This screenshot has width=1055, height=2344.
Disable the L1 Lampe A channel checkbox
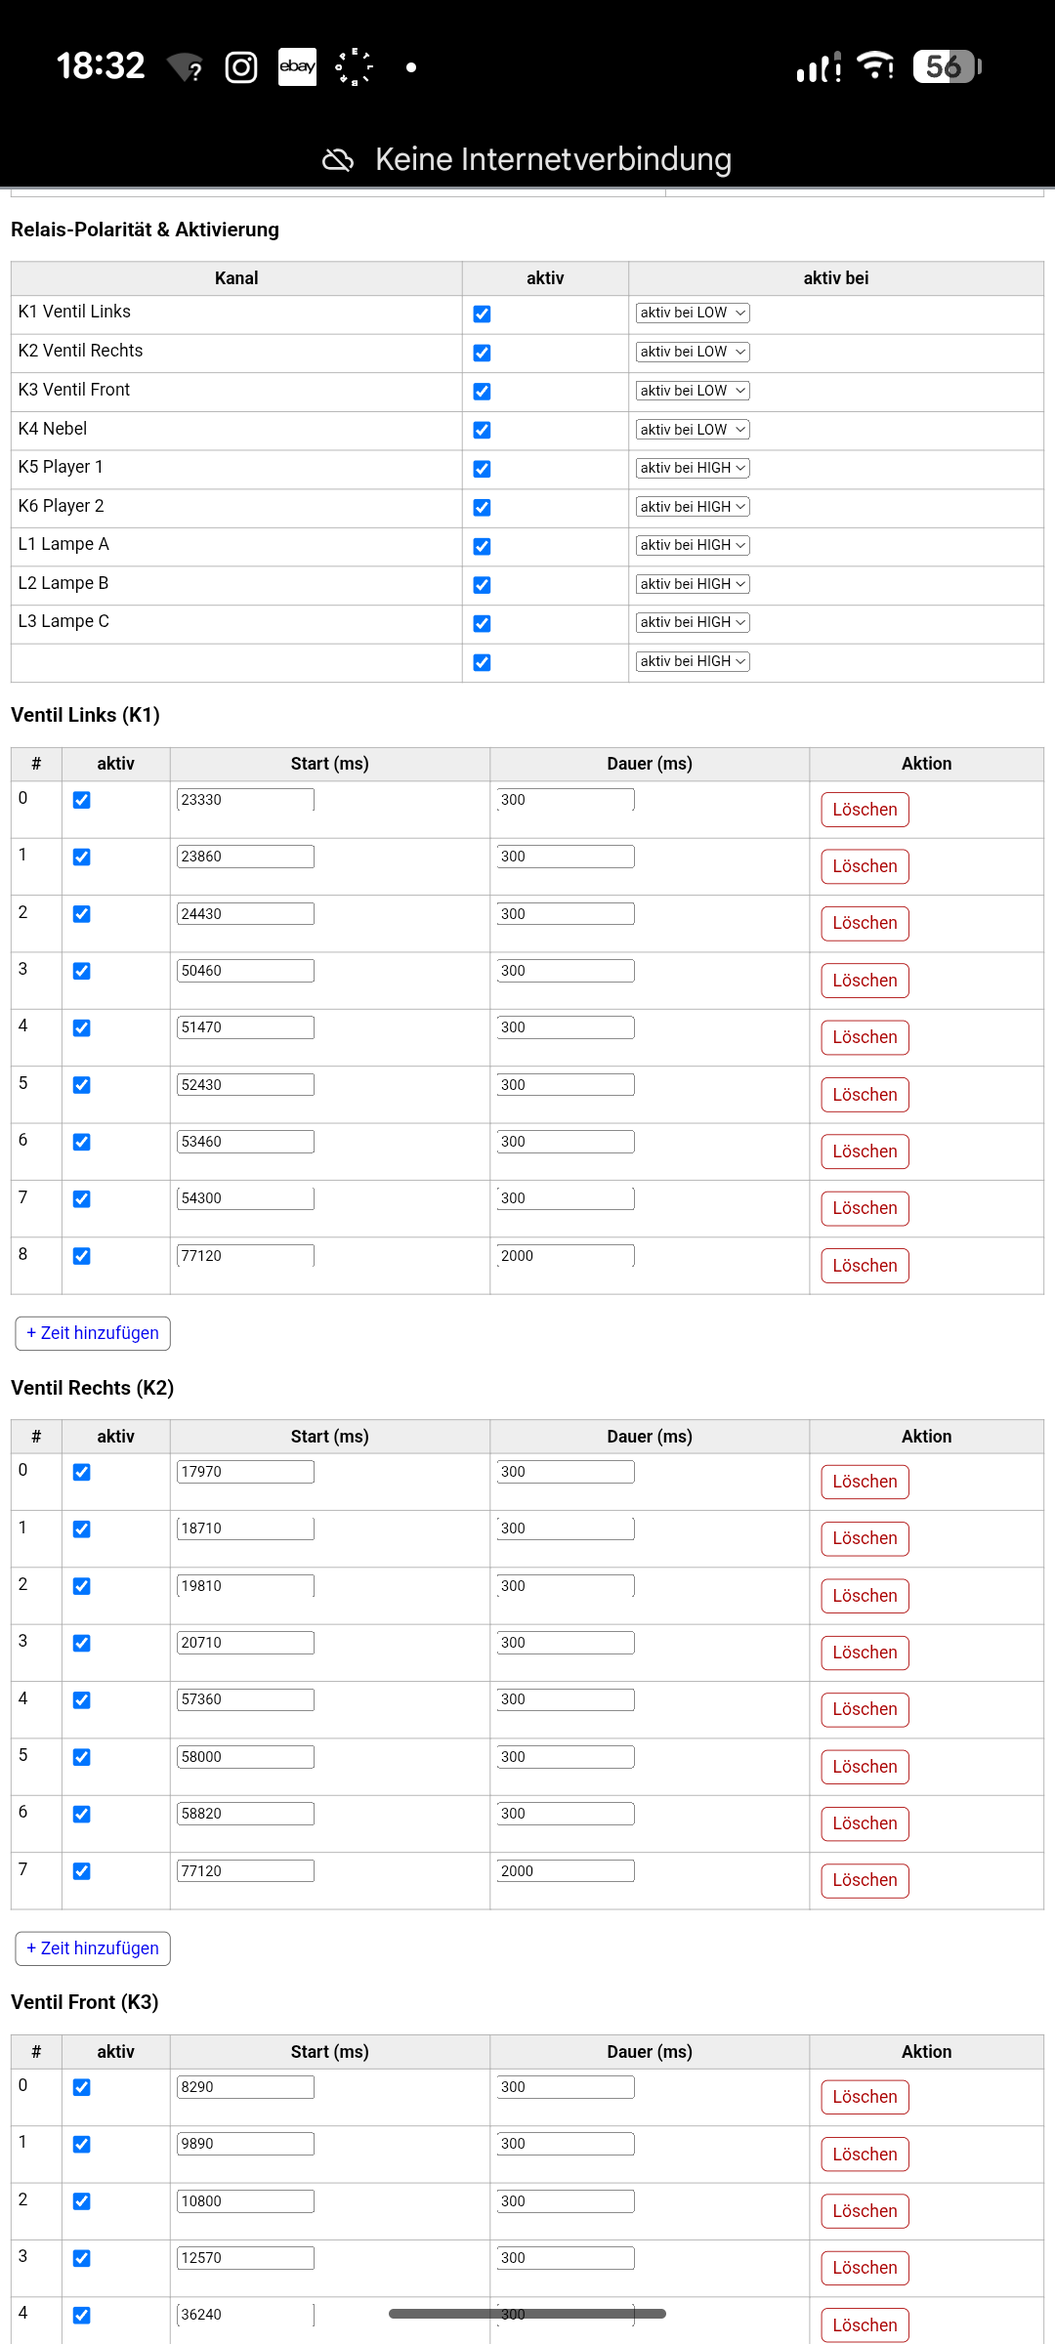[482, 546]
